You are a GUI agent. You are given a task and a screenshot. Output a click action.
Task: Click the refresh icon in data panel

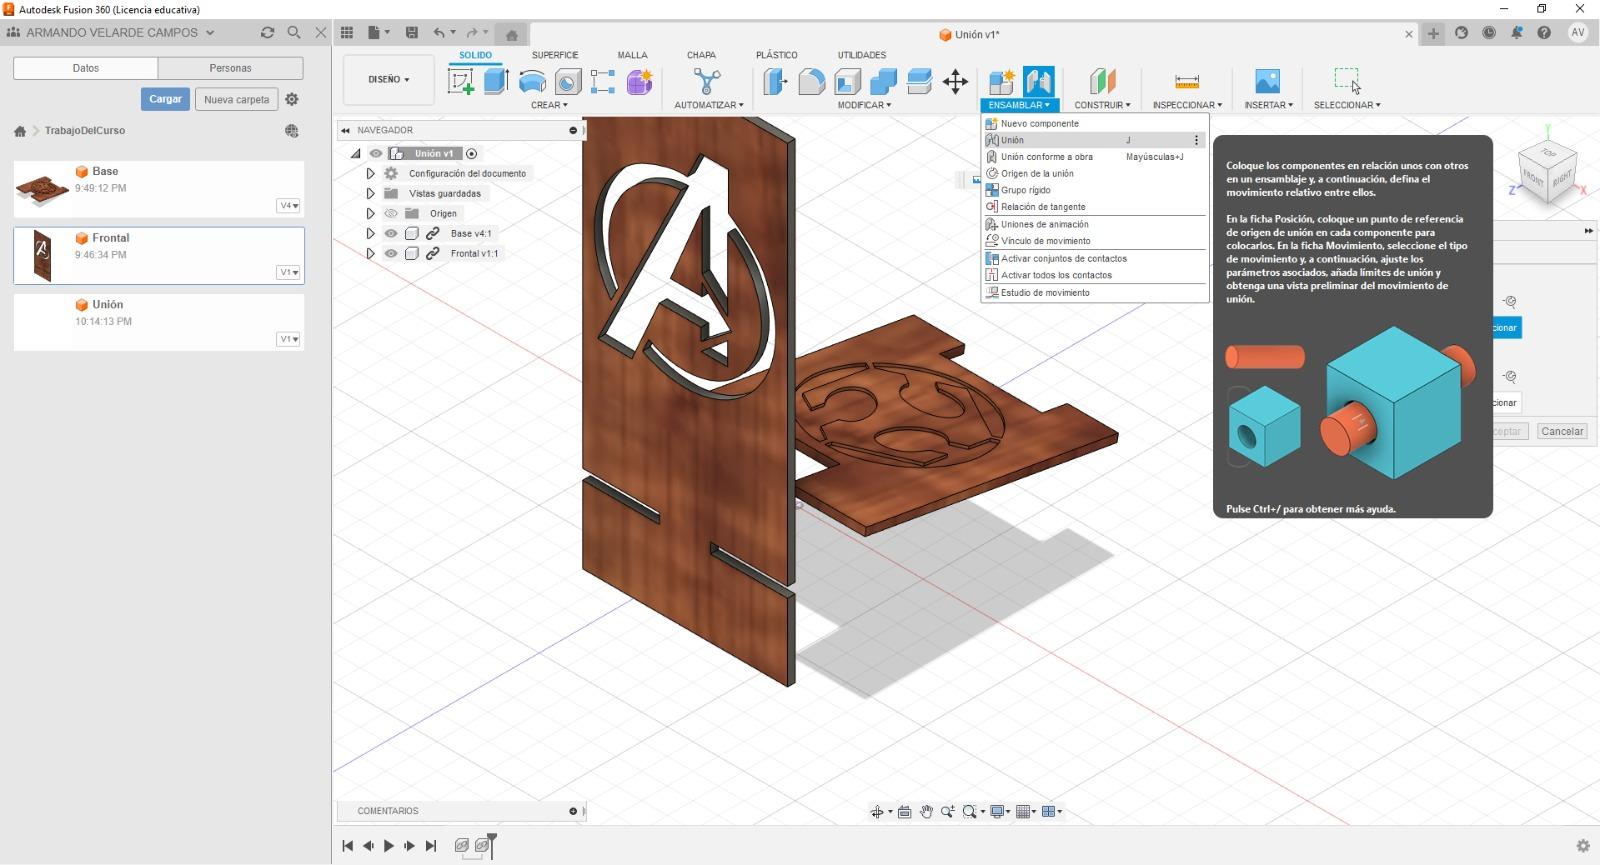pos(267,33)
